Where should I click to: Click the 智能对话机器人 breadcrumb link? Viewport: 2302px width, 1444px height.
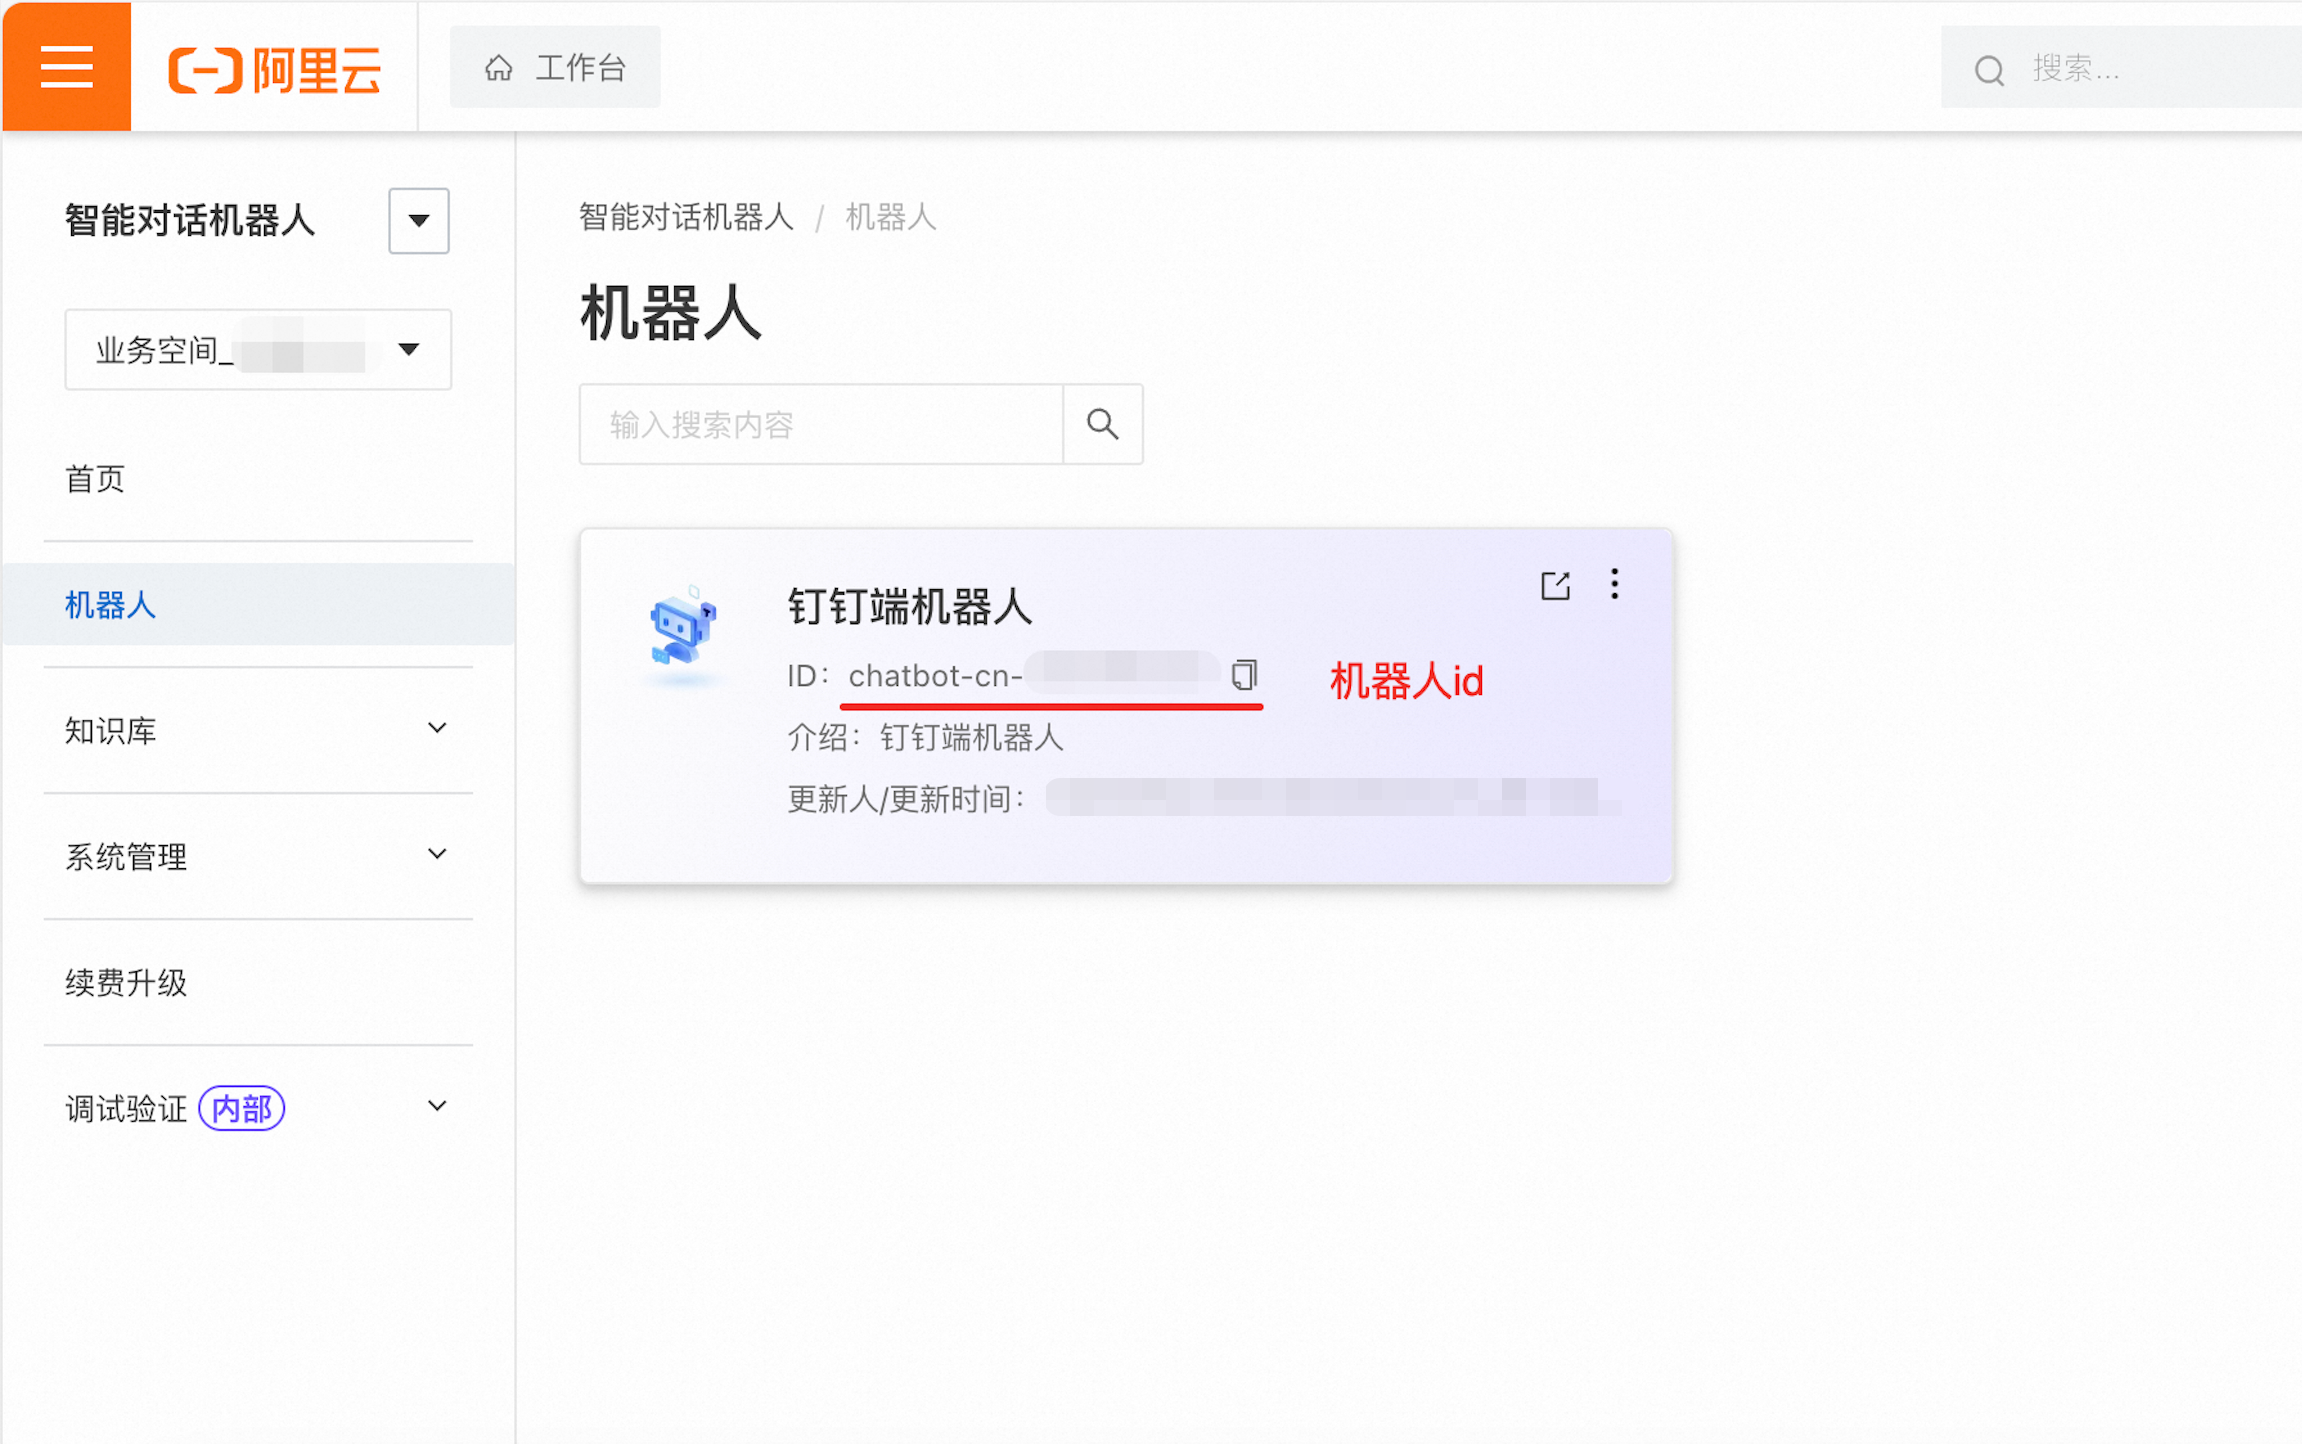[x=686, y=217]
